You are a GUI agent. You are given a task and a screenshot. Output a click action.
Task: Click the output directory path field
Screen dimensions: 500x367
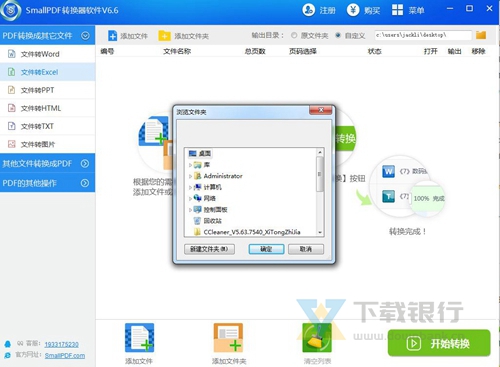click(423, 35)
